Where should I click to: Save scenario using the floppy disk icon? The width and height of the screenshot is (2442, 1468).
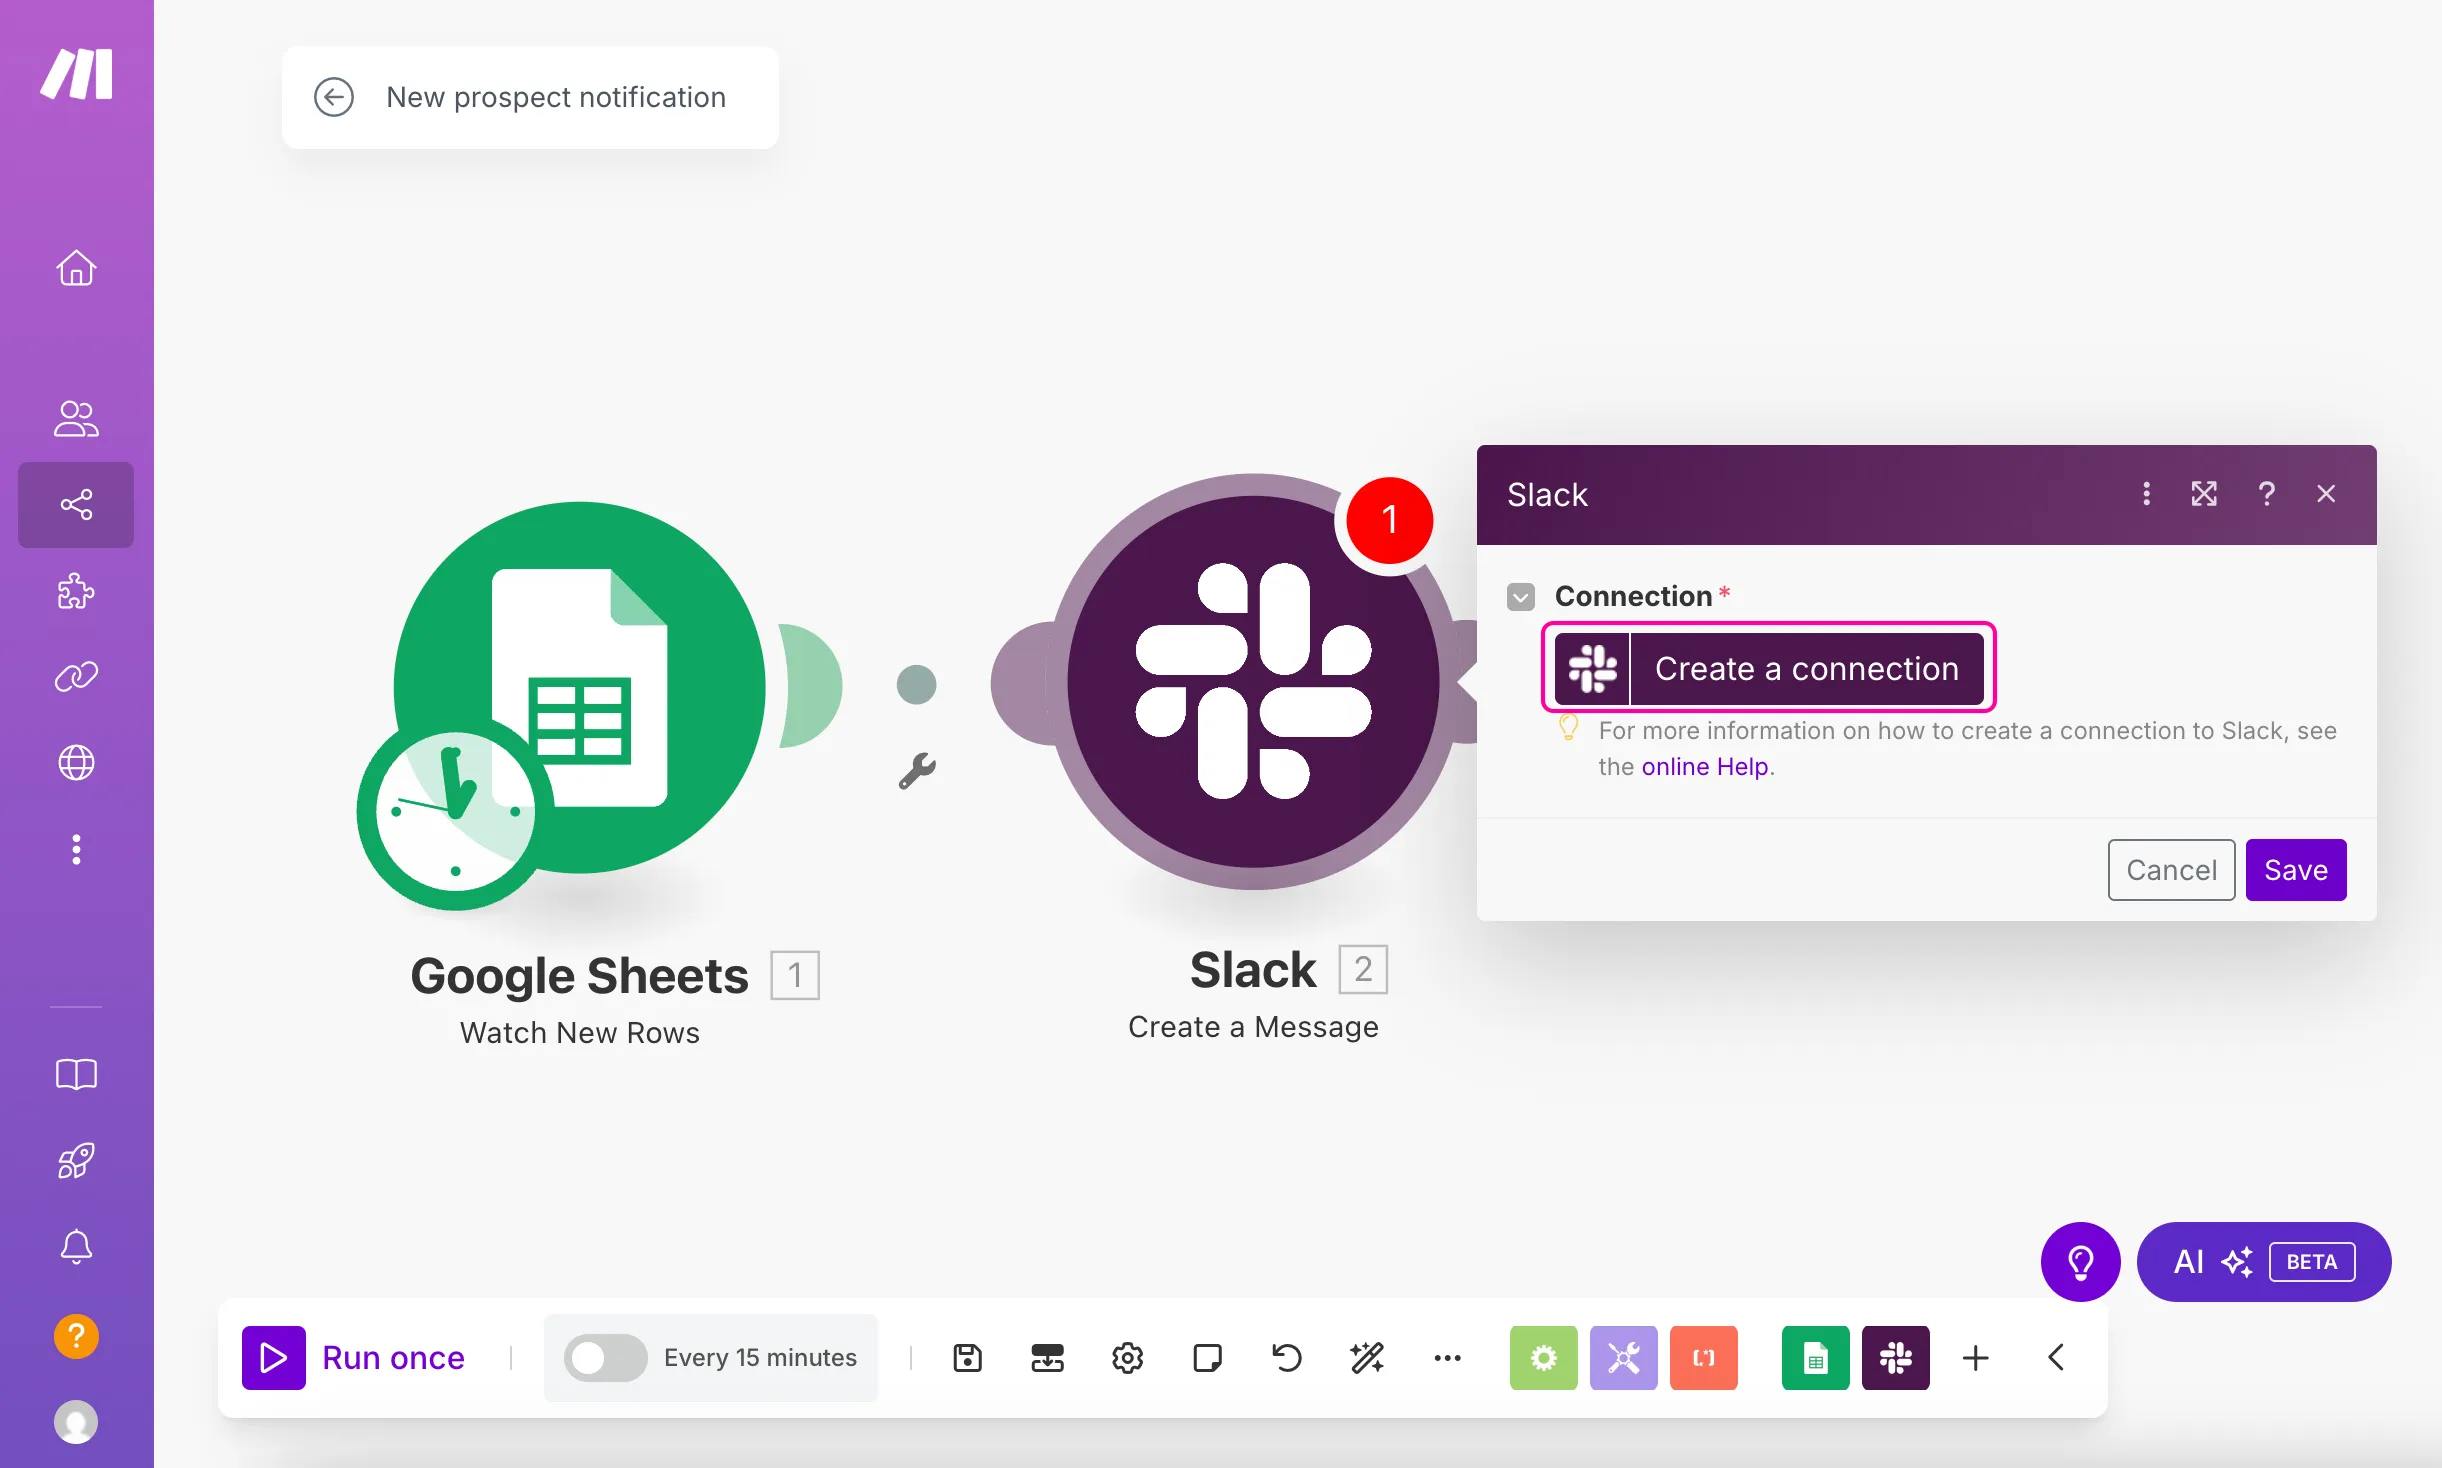coord(967,1358)
